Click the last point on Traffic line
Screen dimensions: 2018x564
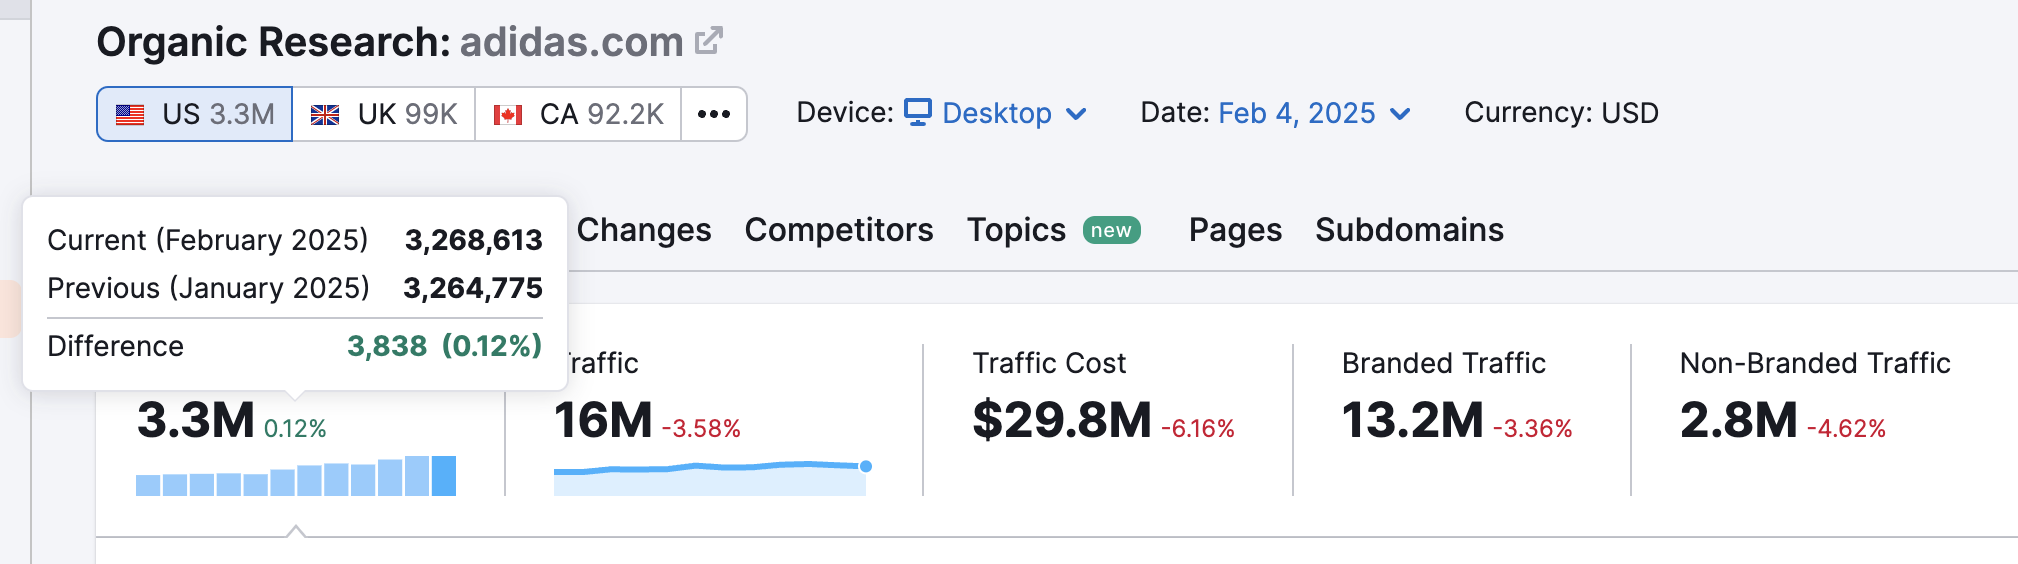866,466
